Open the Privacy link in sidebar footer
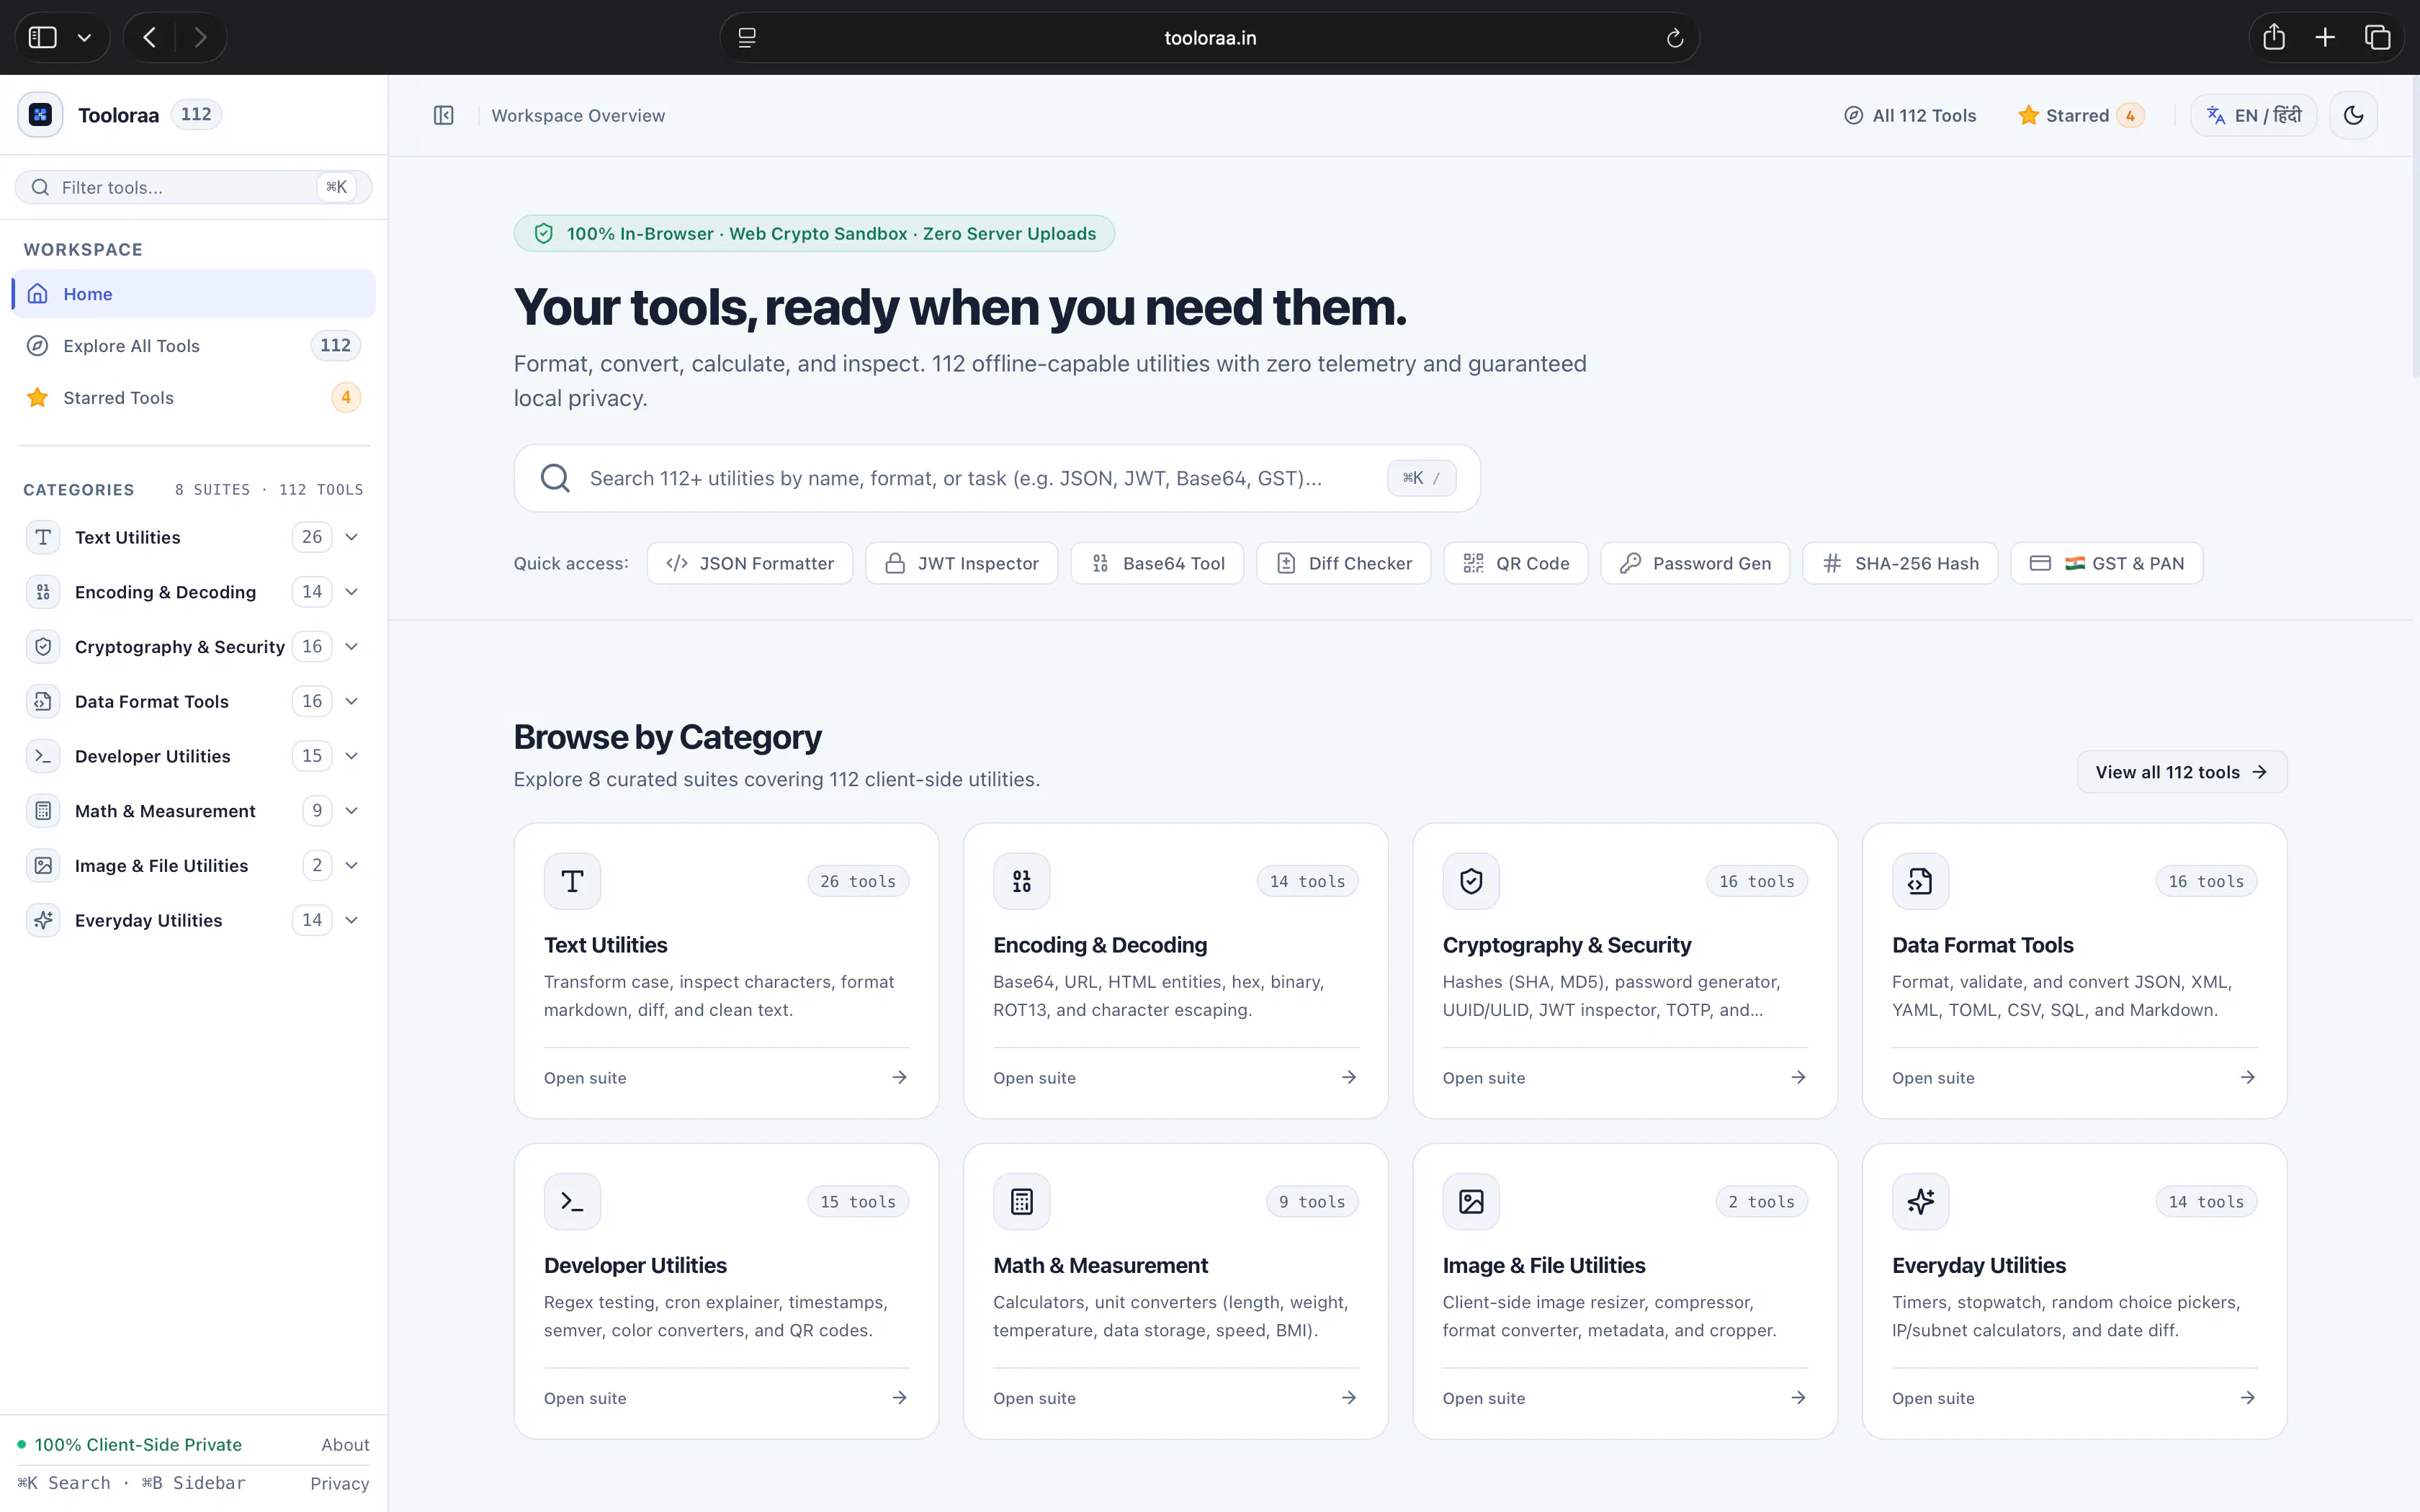 339,1484
